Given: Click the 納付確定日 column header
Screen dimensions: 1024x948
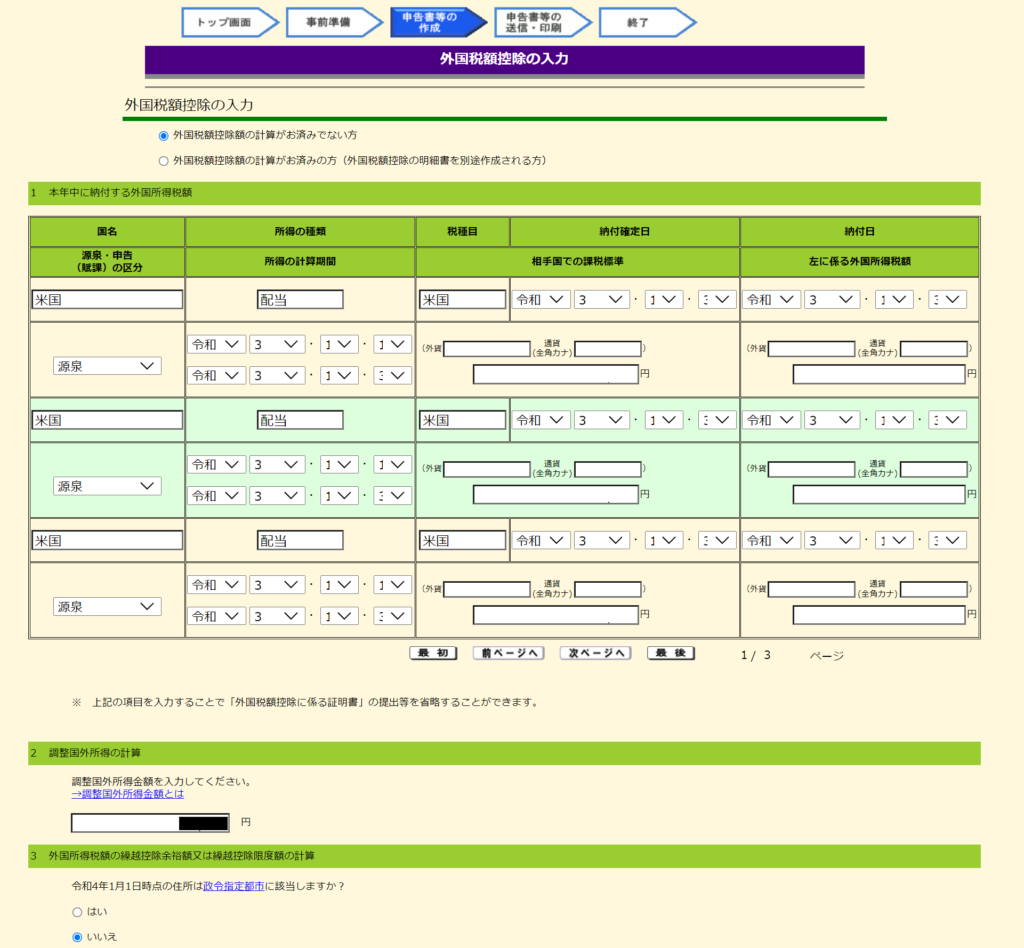Looking at the screenshot, I should pyautogui.click(x=624, y=232).
